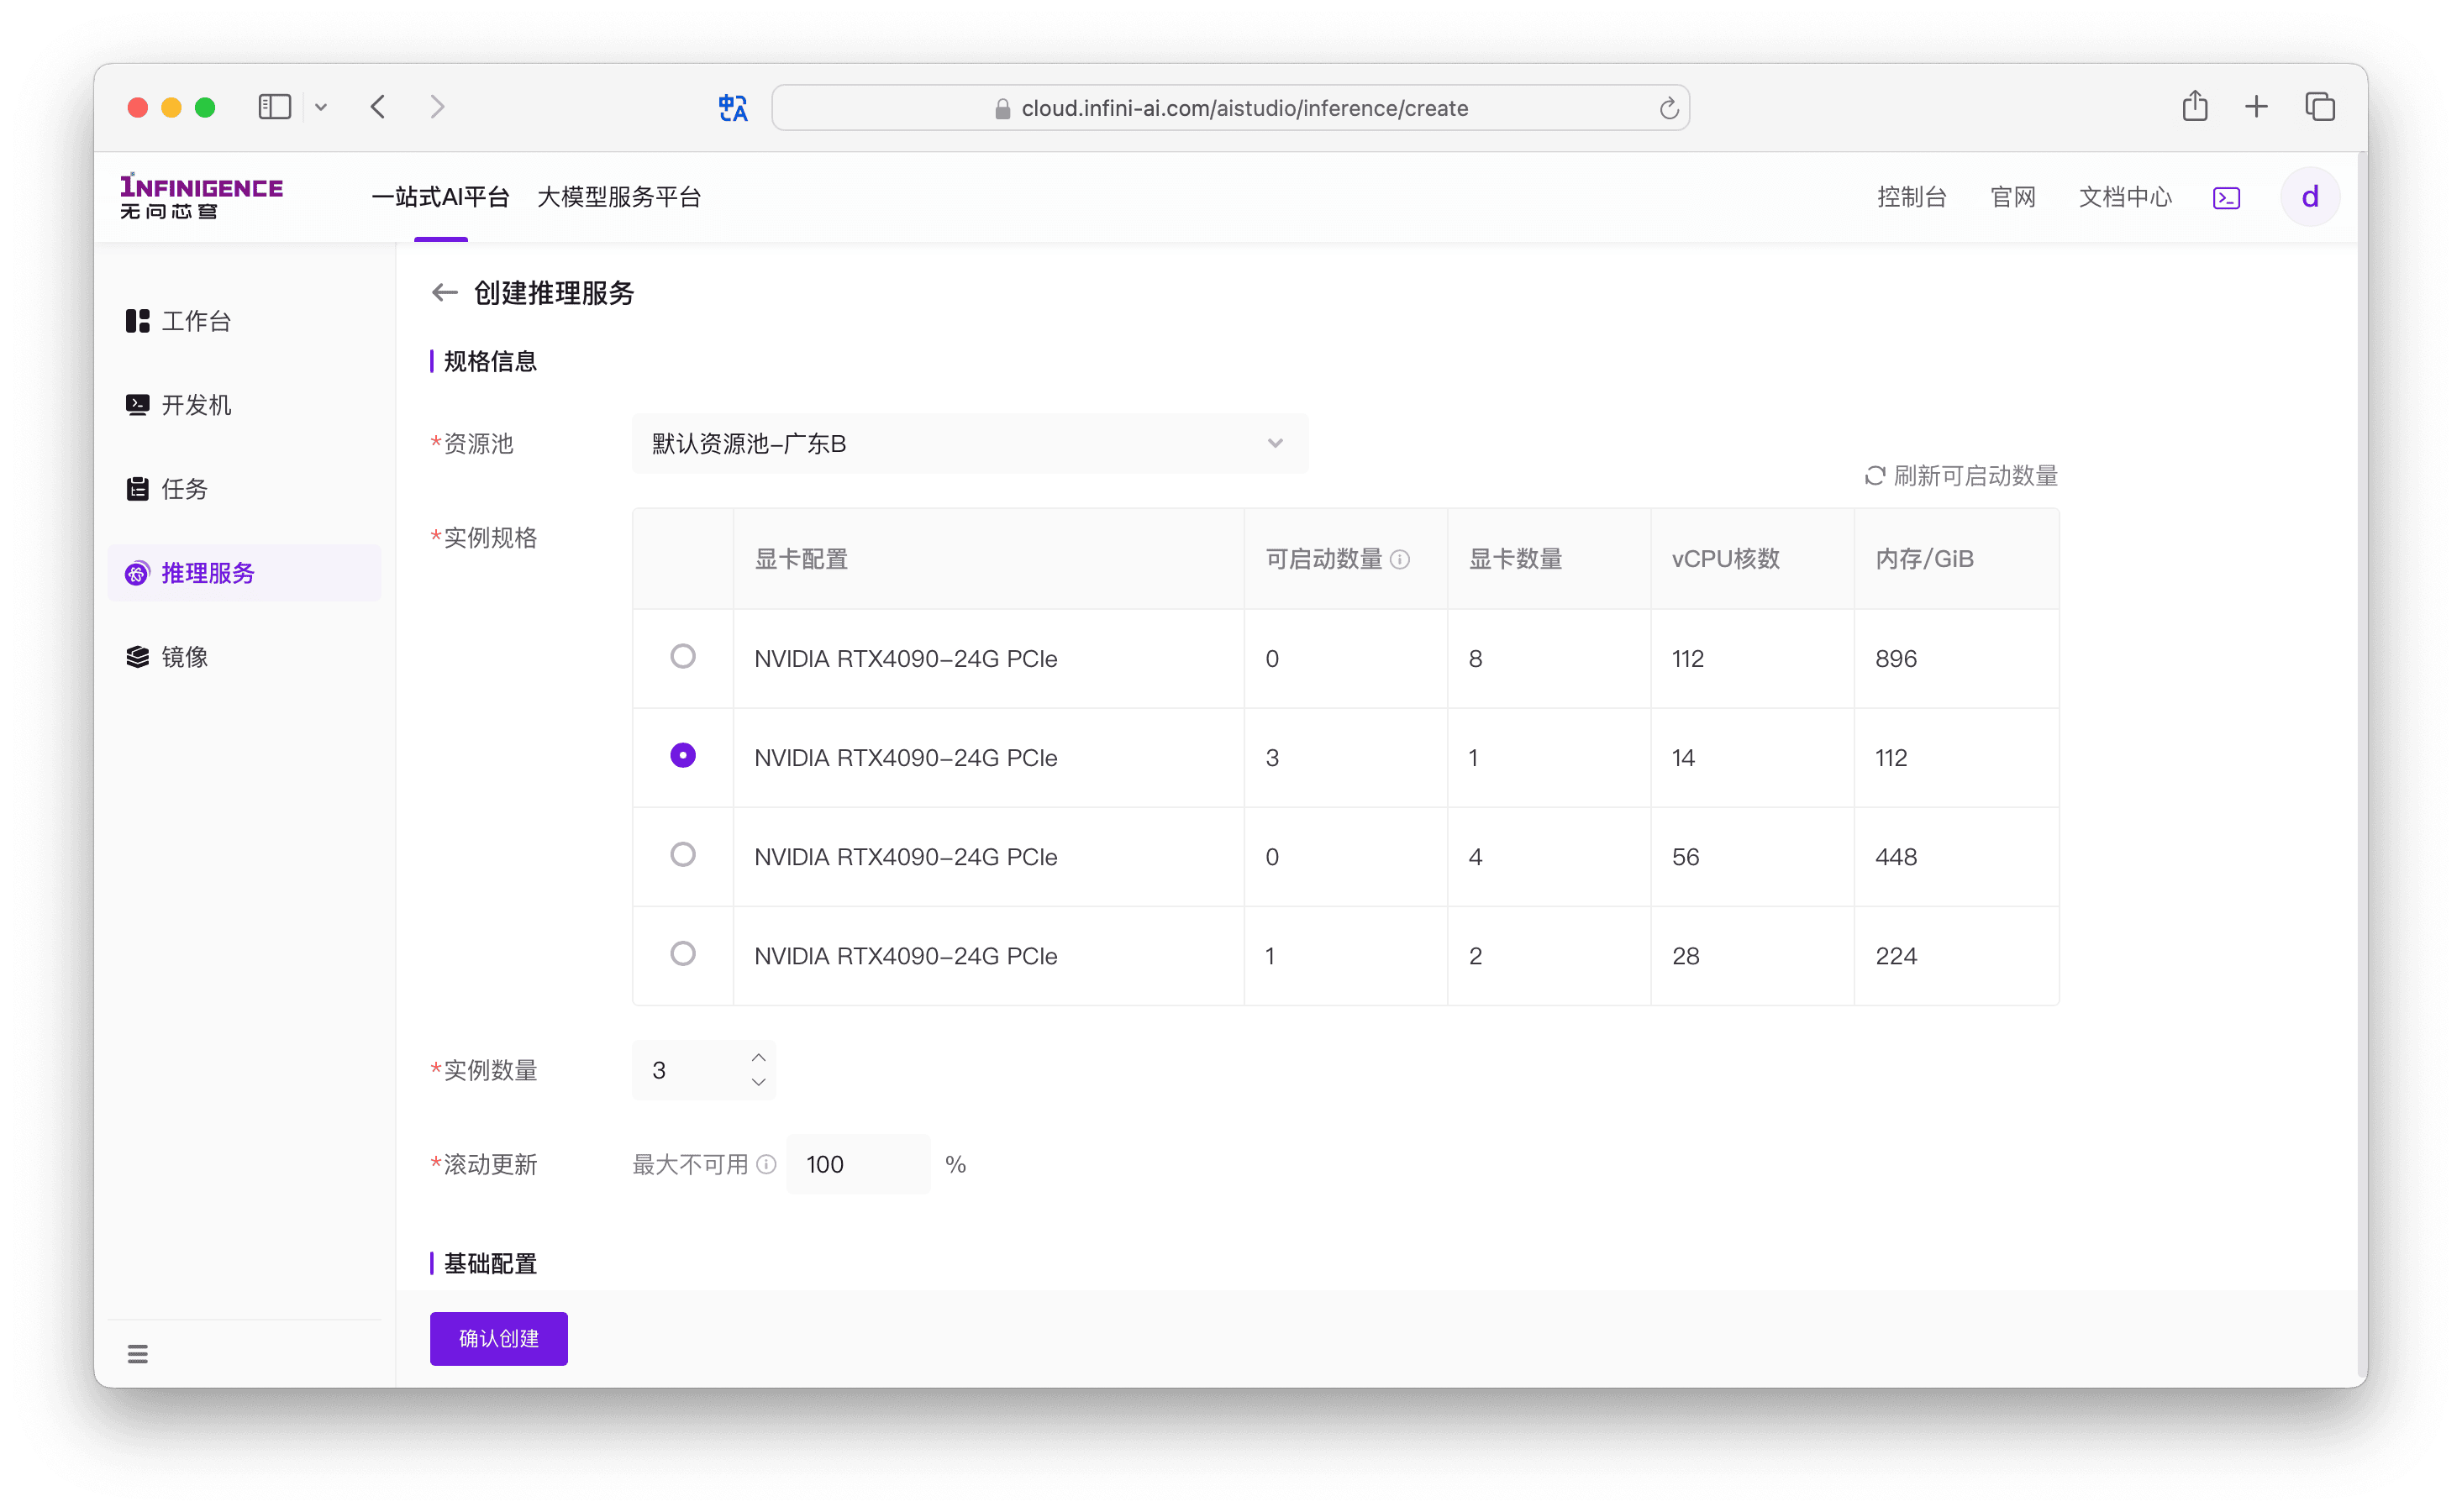Click the Safari sidebar toggle icon
Screen dimensions: 2462x1512
tap(274, 107)
